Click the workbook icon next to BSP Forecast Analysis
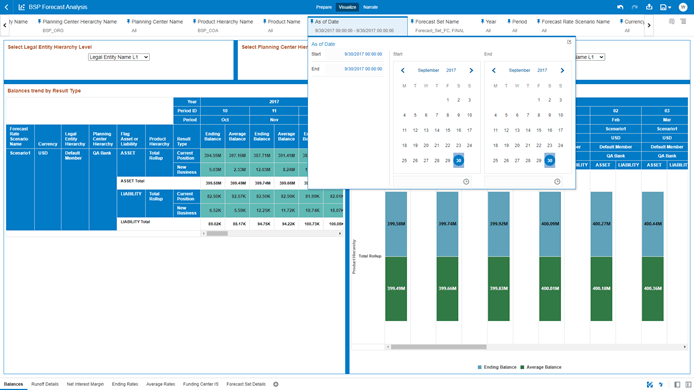Viewport: 694px width, 390px height. pyautogui.click(x=21, y=7)
